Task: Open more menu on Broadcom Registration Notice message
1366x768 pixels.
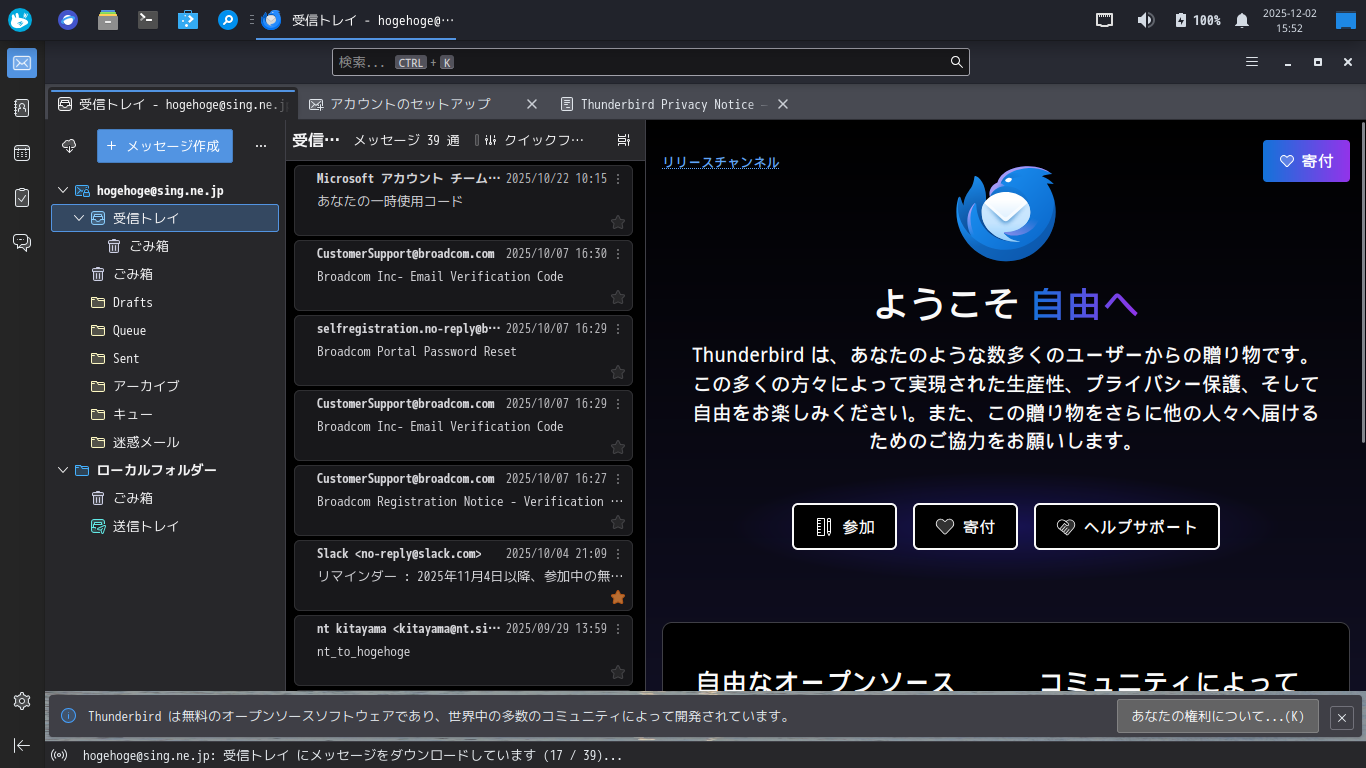Action: (618, 479)
